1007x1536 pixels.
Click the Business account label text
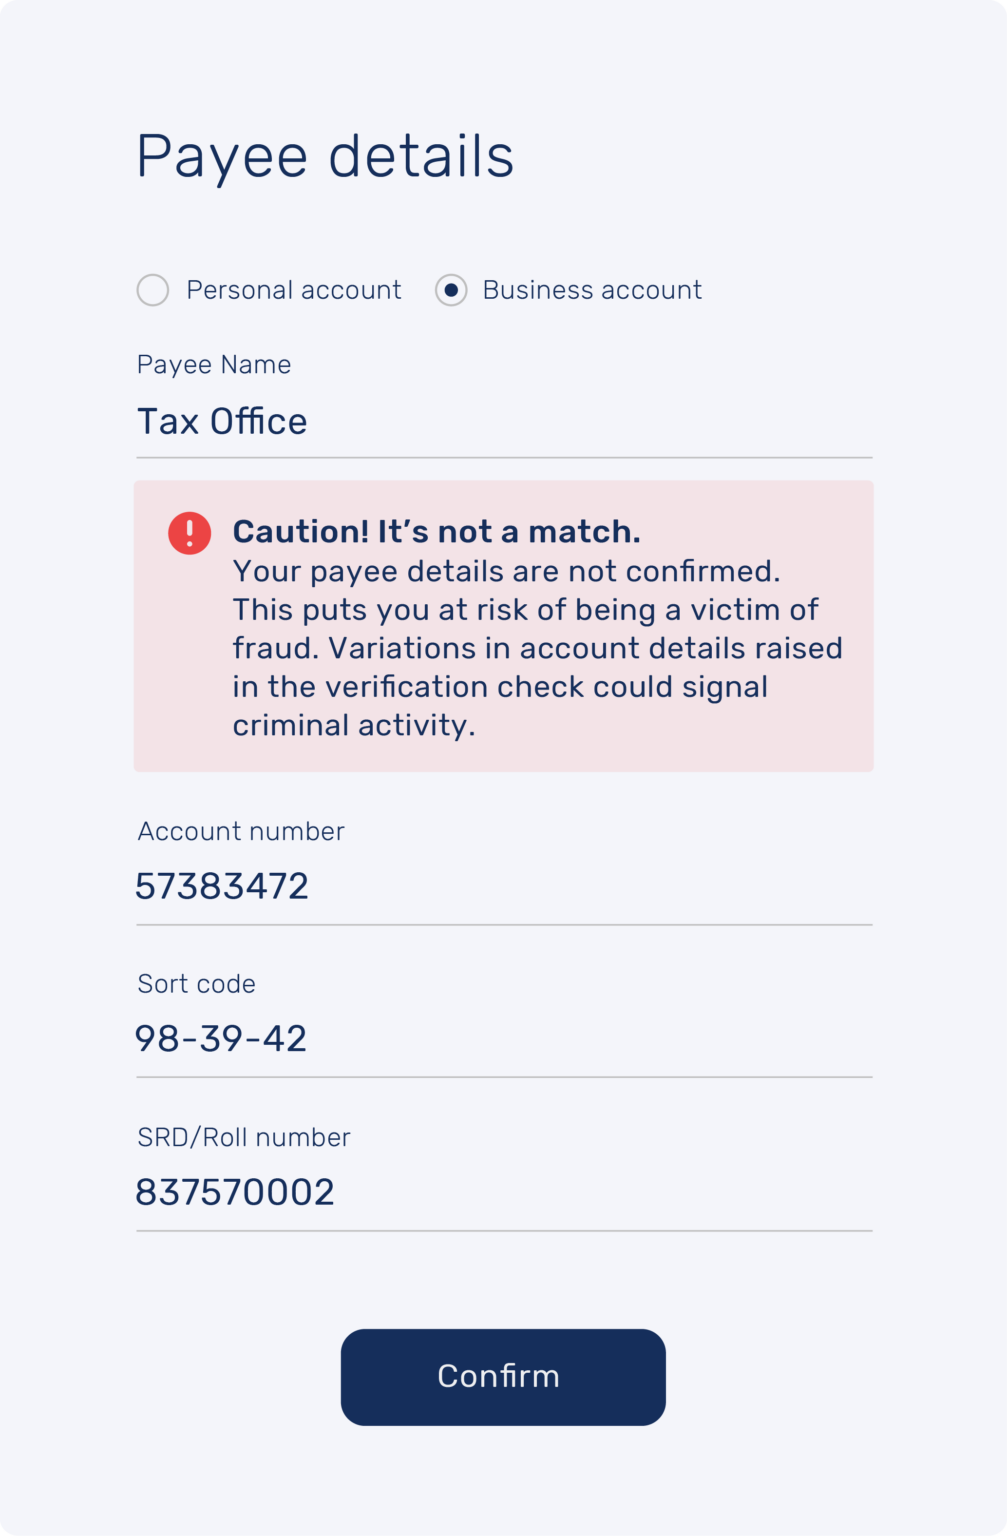coord(592,290)
